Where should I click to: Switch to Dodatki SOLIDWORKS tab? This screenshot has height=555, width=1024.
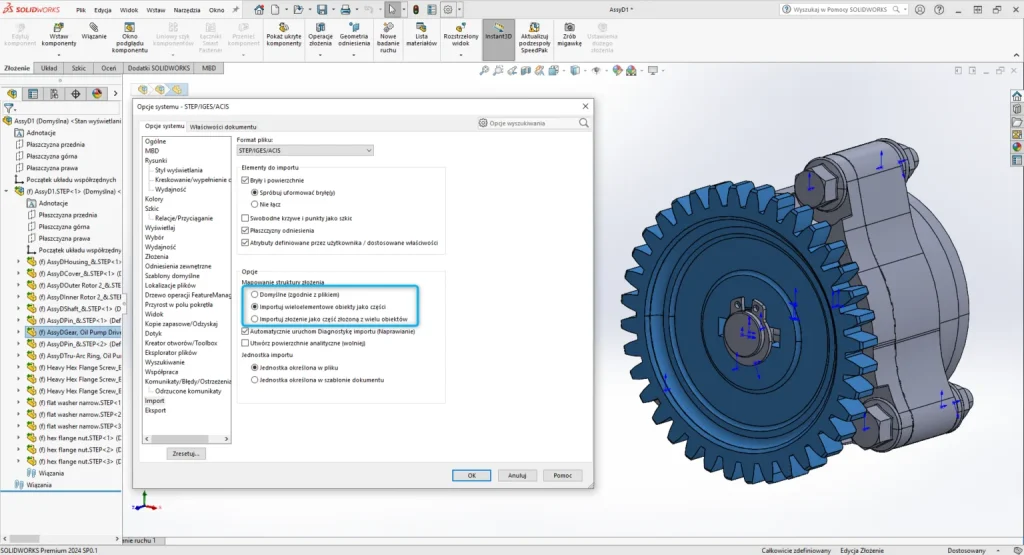159,68
